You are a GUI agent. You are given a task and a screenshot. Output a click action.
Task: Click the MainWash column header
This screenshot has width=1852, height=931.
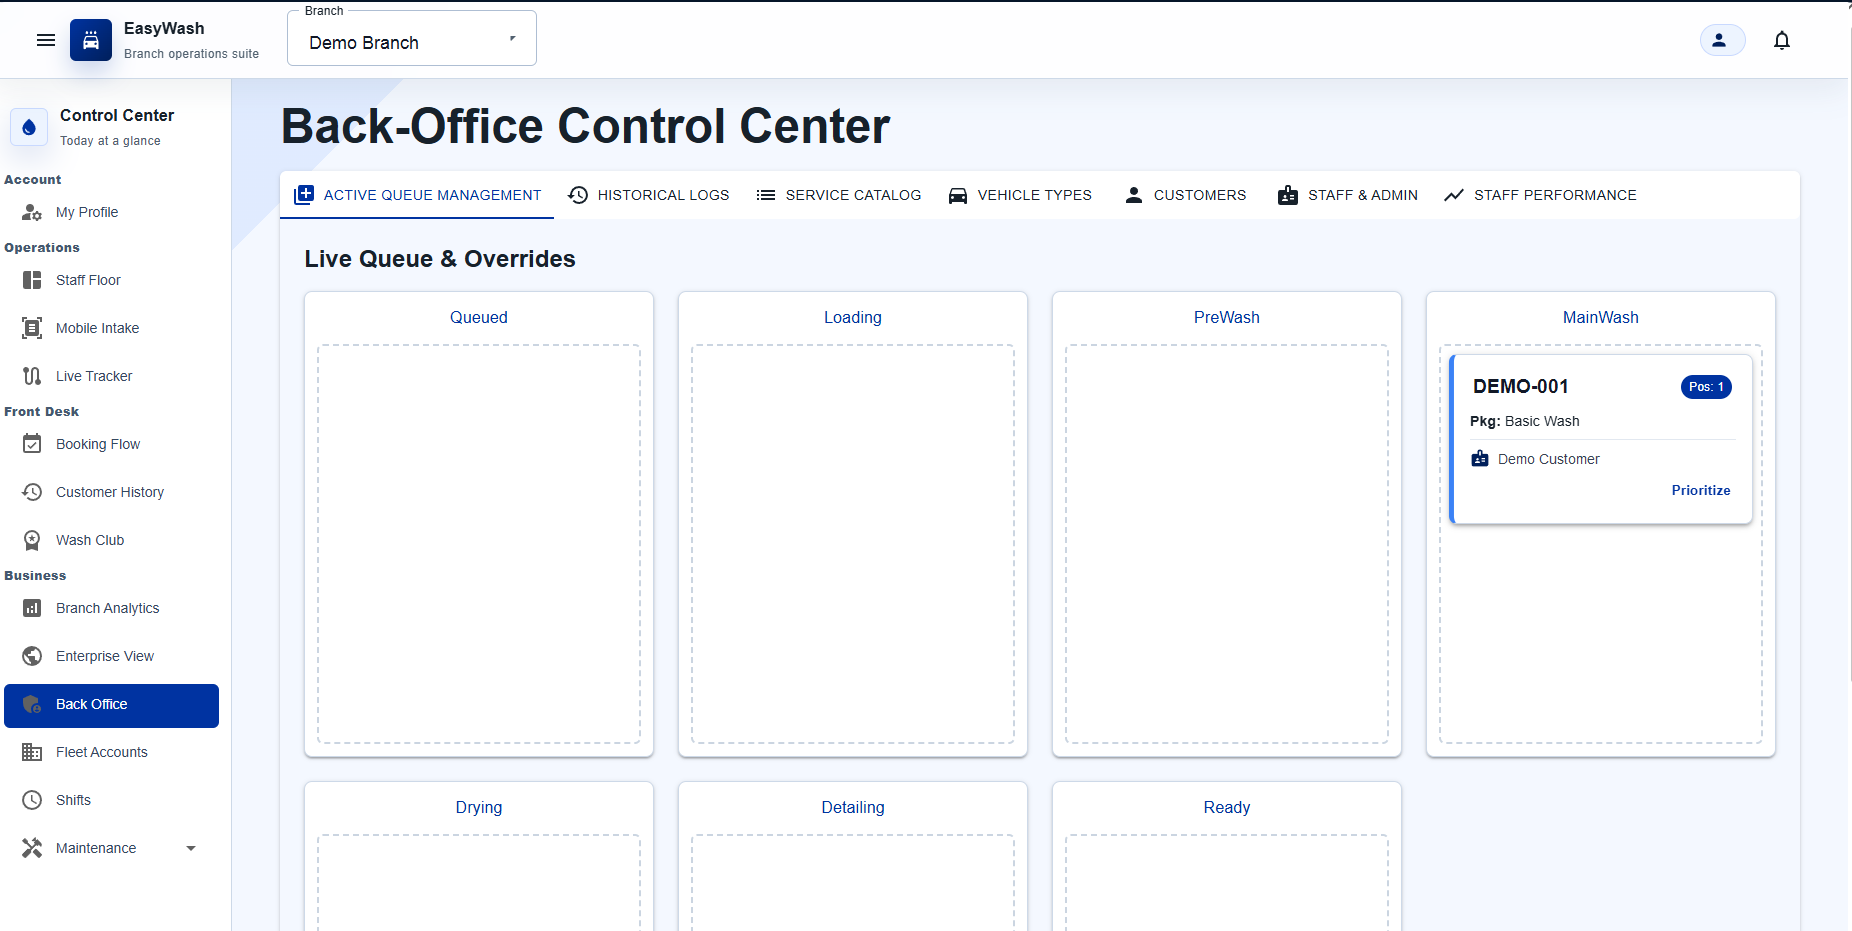tap(1601, 317)
